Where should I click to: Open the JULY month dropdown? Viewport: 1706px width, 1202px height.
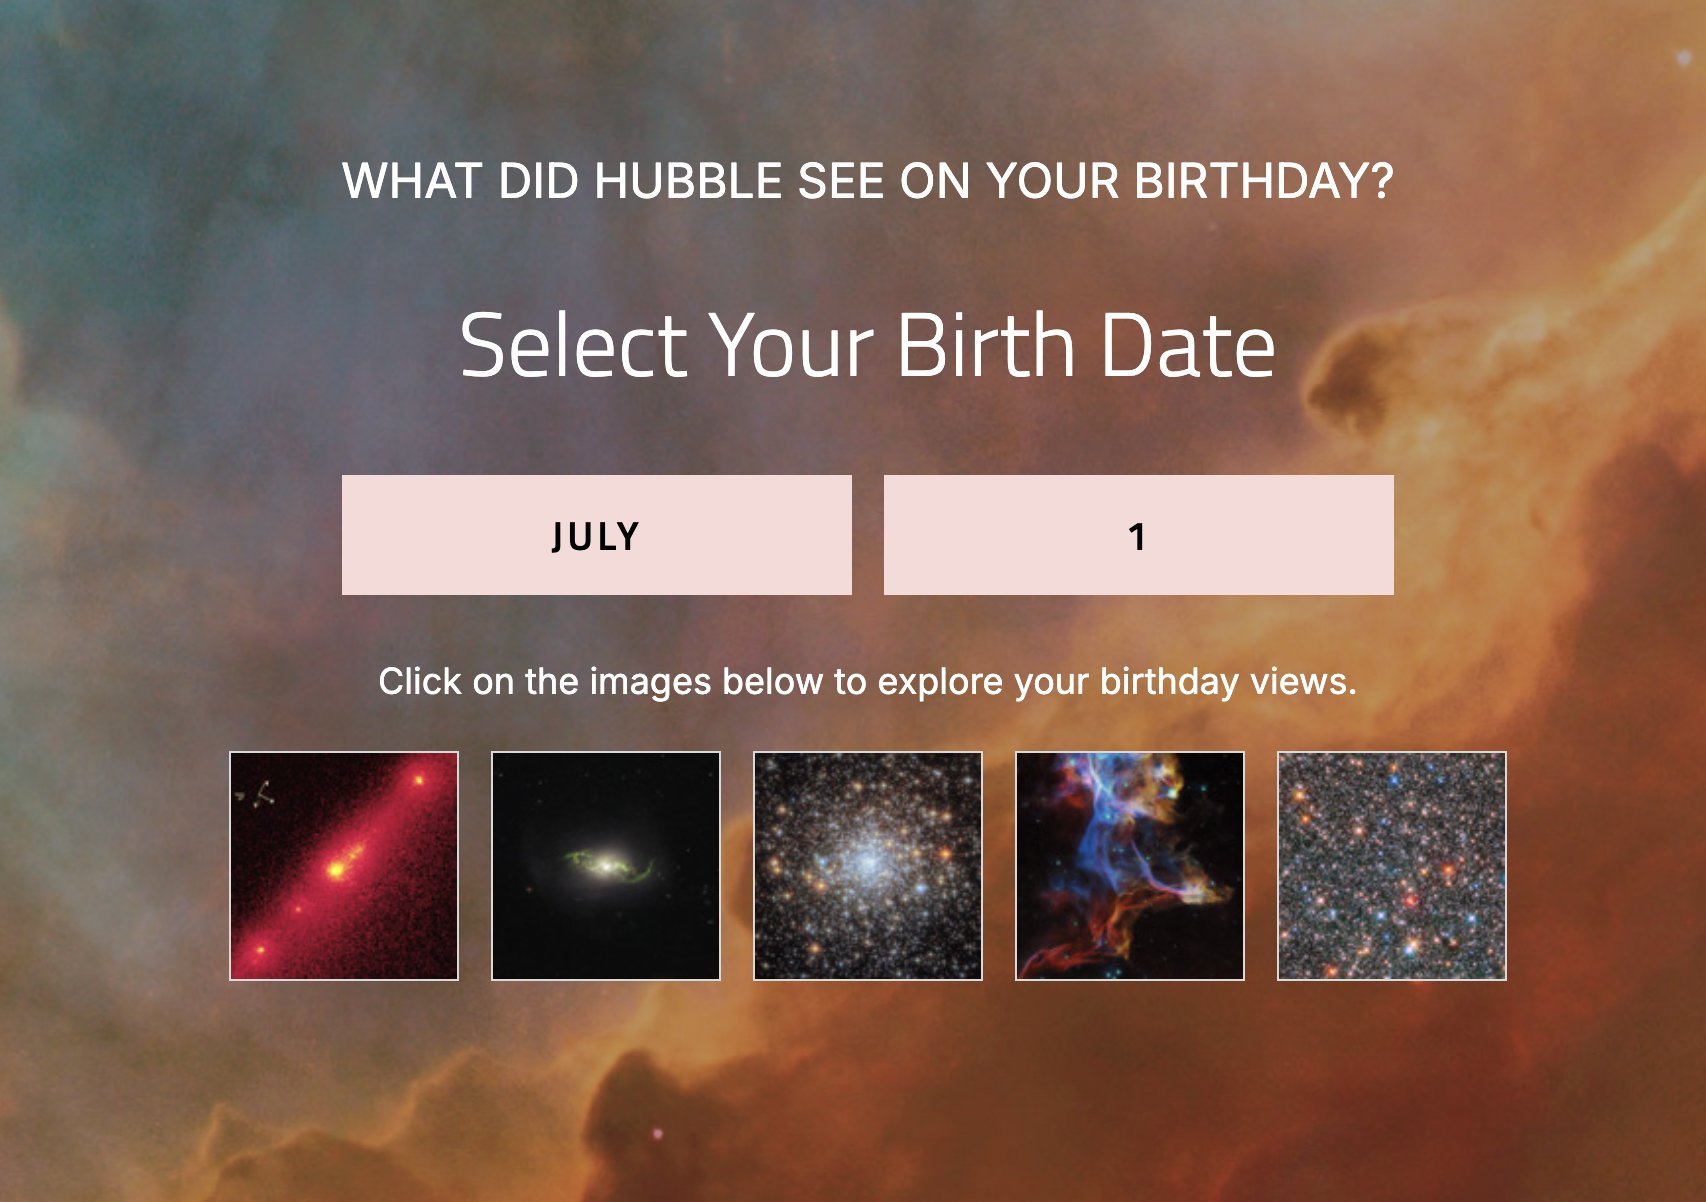596,535
